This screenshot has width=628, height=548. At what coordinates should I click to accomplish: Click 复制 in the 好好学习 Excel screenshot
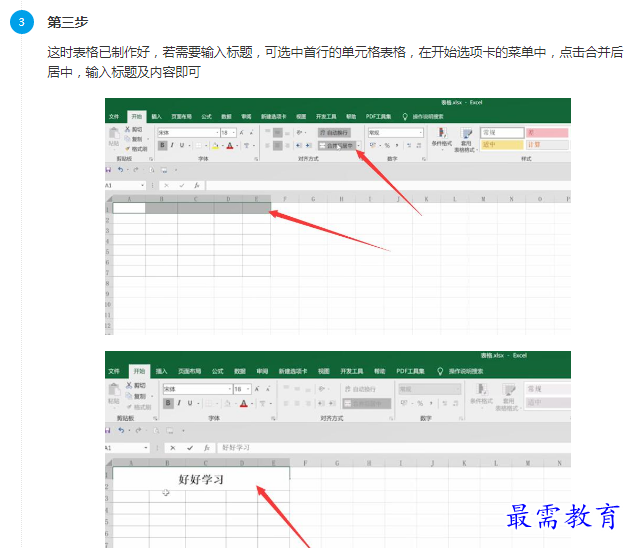pyautogui.click(x=136, y=396)
